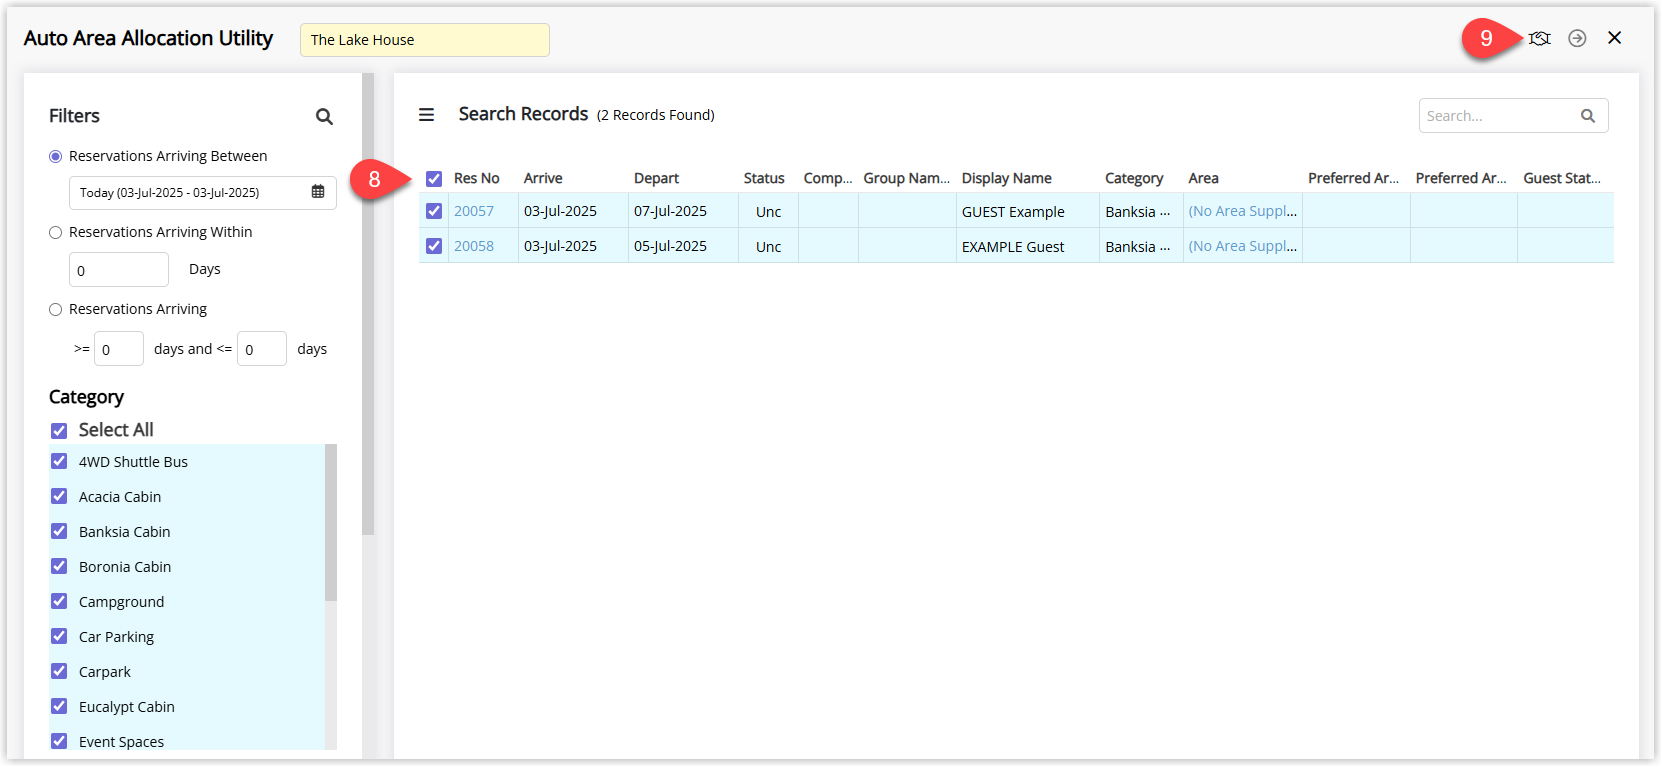Uncheck the reservation 20058 row checkbox

click(x=434, y=246)
